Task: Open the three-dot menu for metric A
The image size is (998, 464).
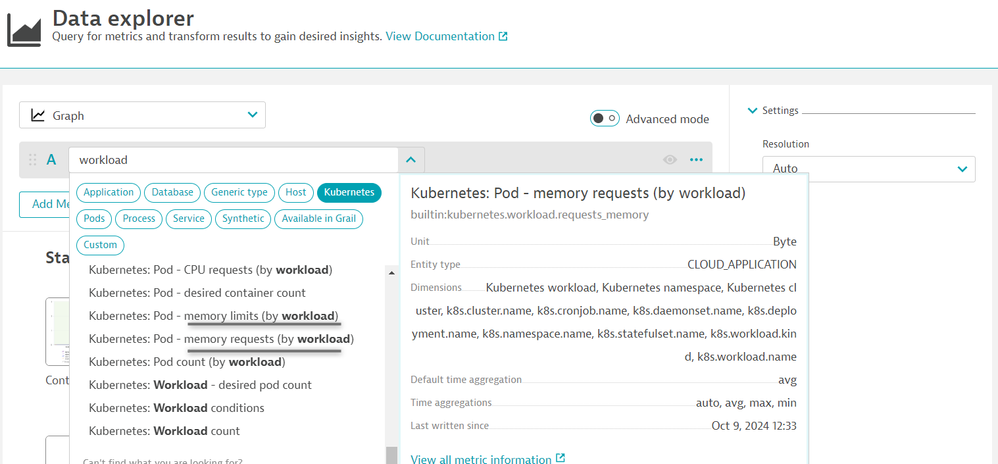Action: pos(696,160)
